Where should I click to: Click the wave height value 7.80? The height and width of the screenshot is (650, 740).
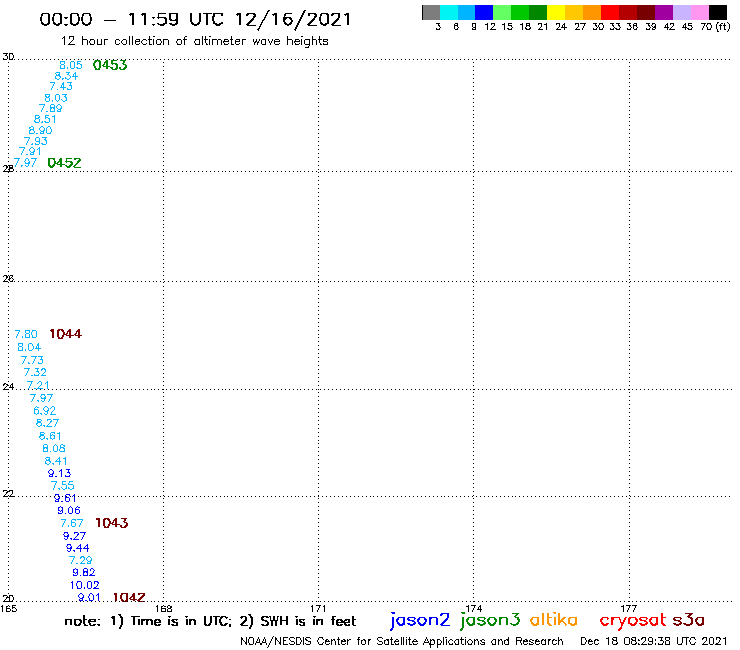point(26,334)
